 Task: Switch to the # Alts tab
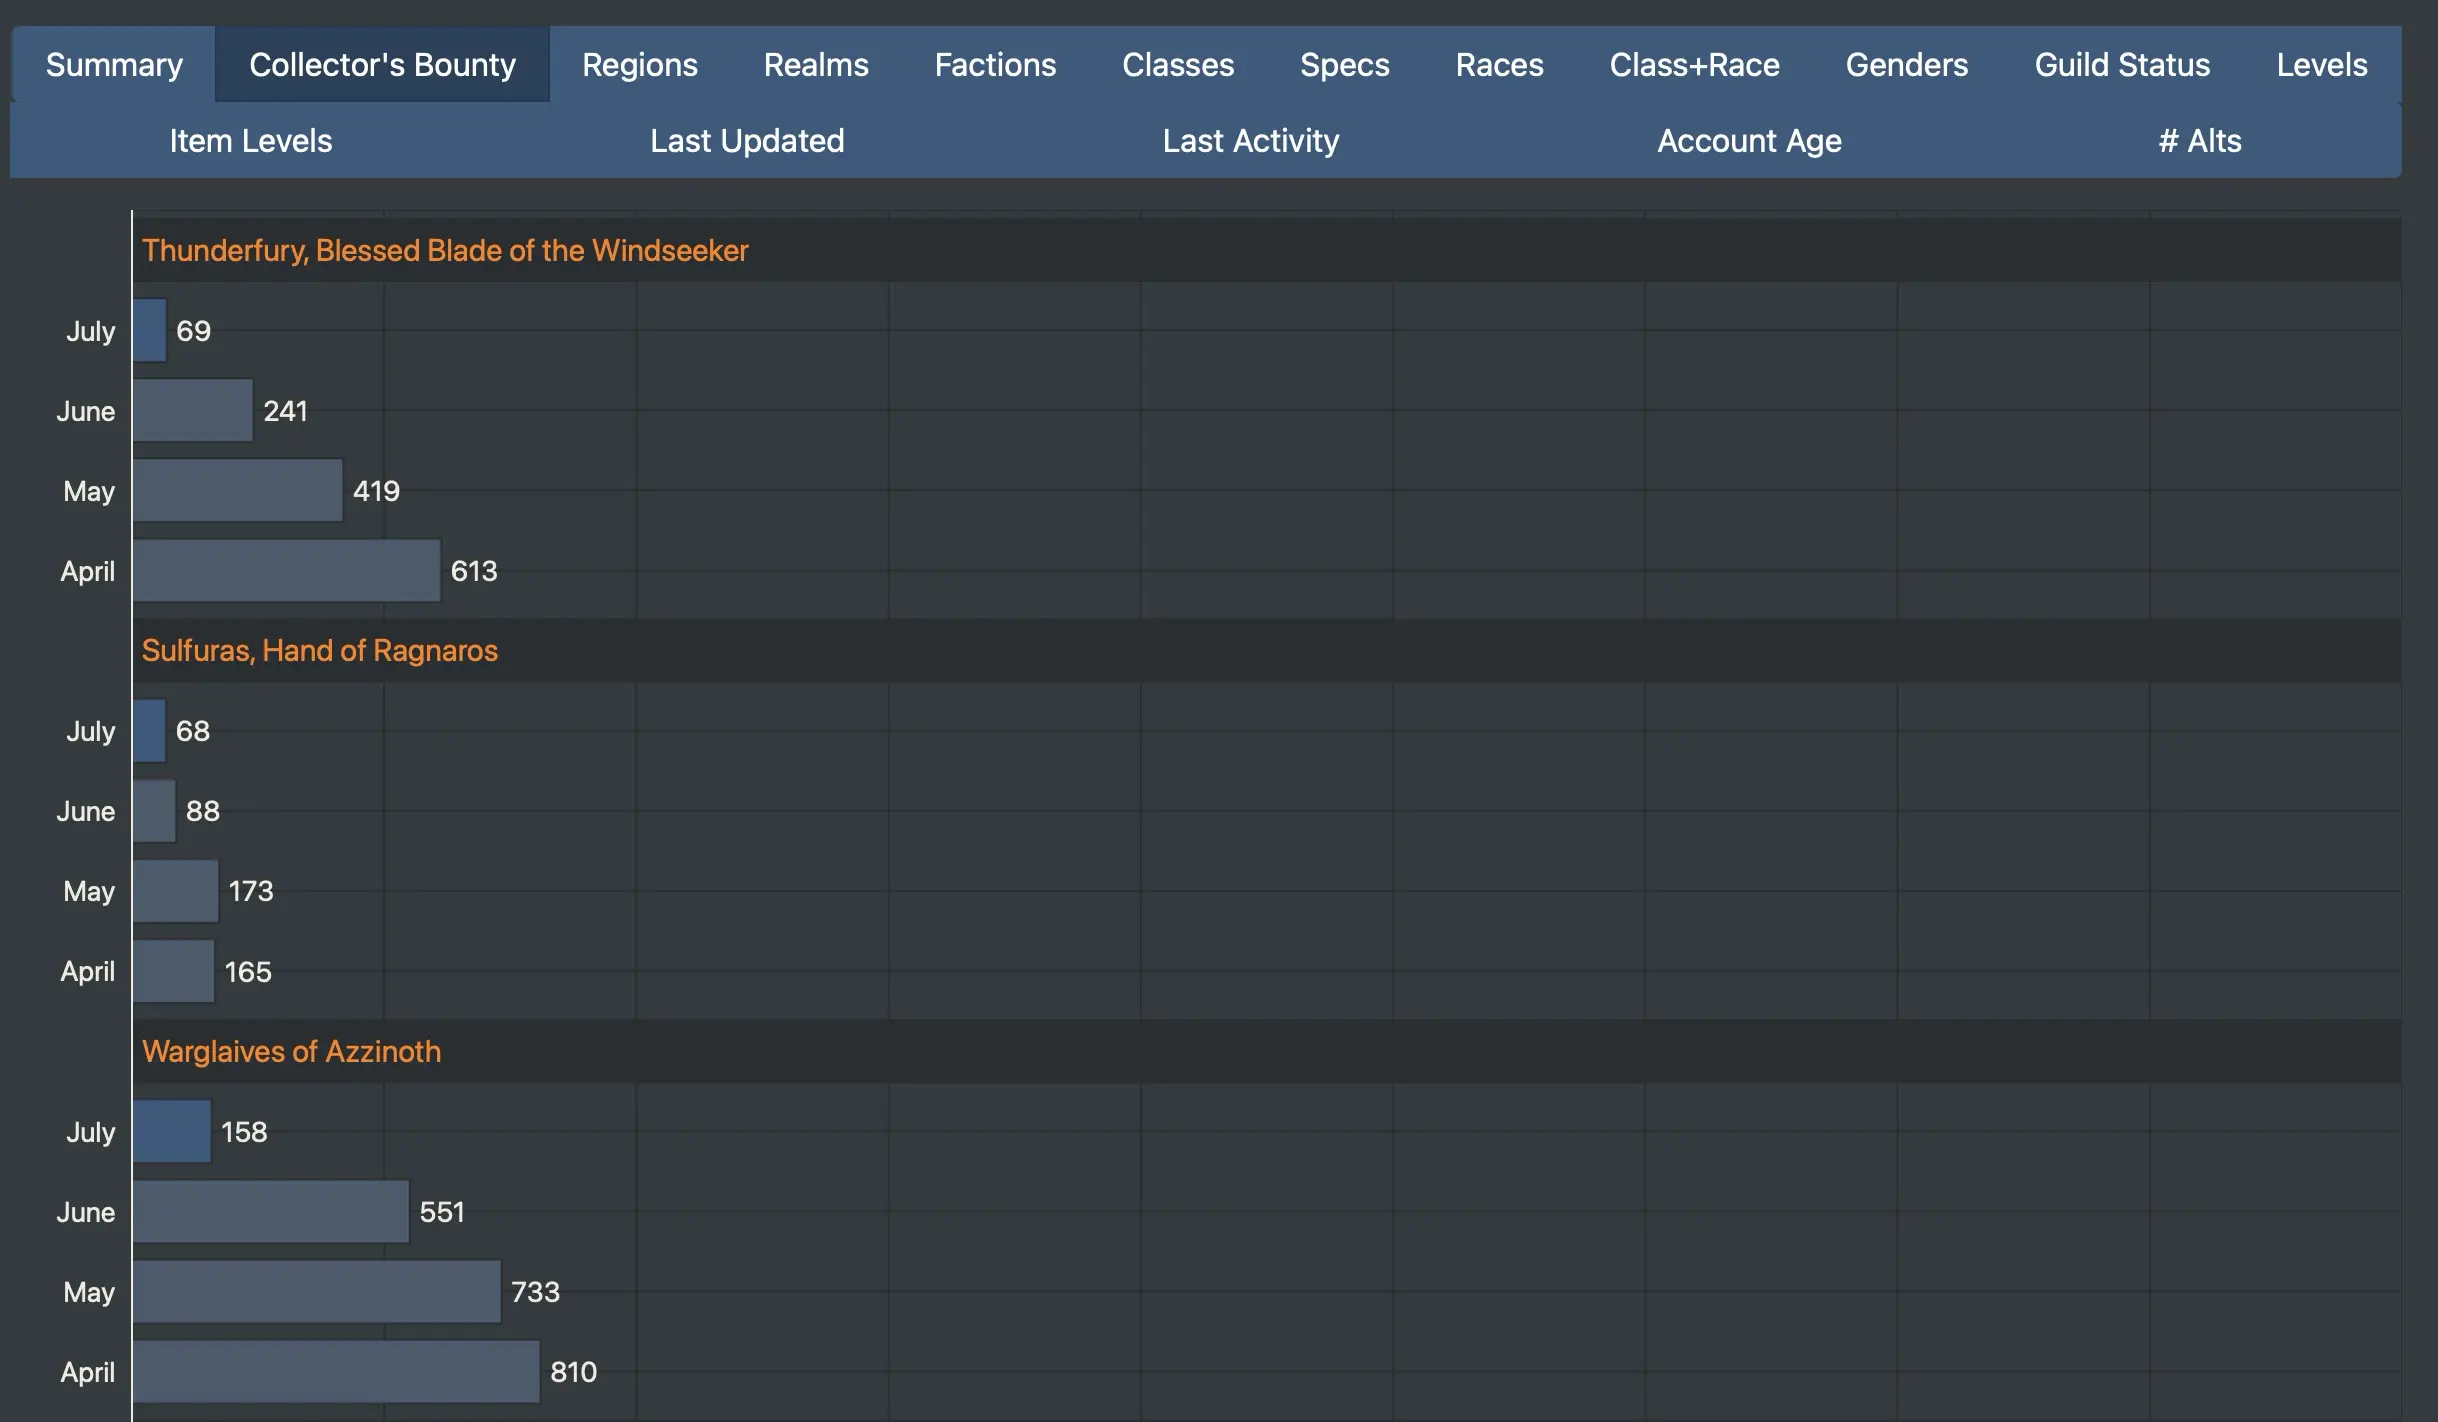[2200, 141]
